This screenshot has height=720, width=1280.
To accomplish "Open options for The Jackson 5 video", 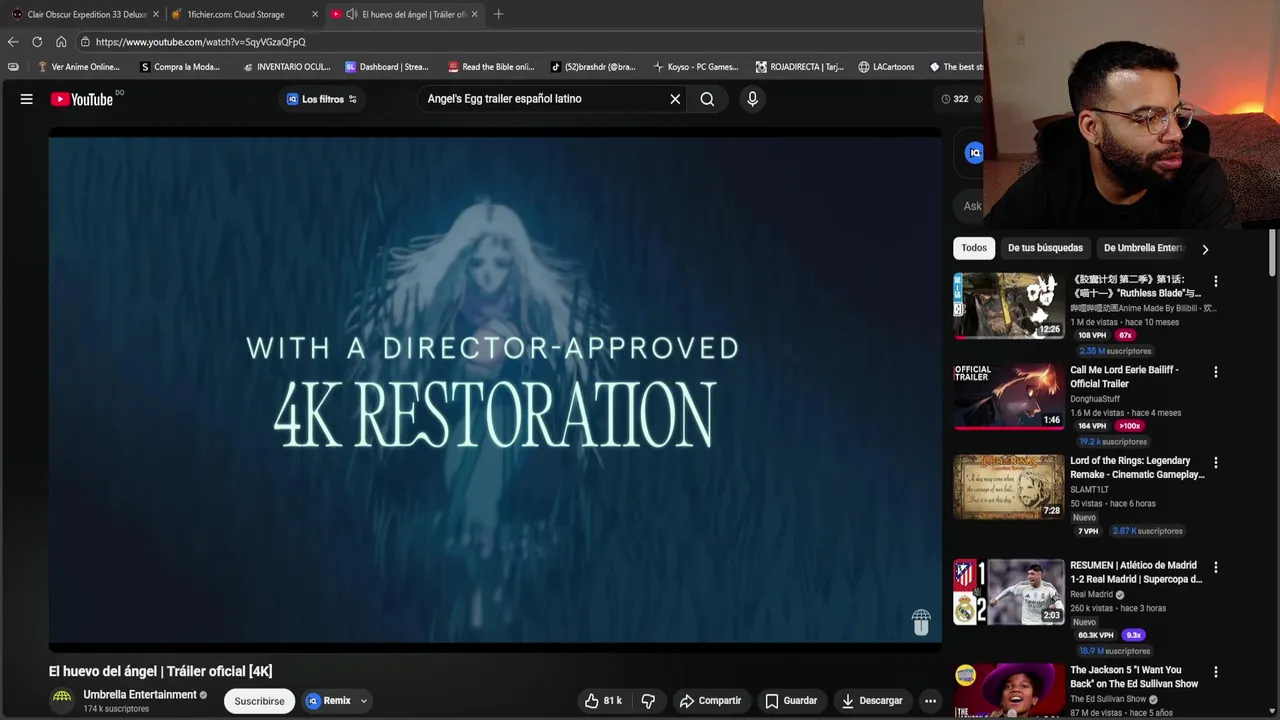I will 1215,672.
